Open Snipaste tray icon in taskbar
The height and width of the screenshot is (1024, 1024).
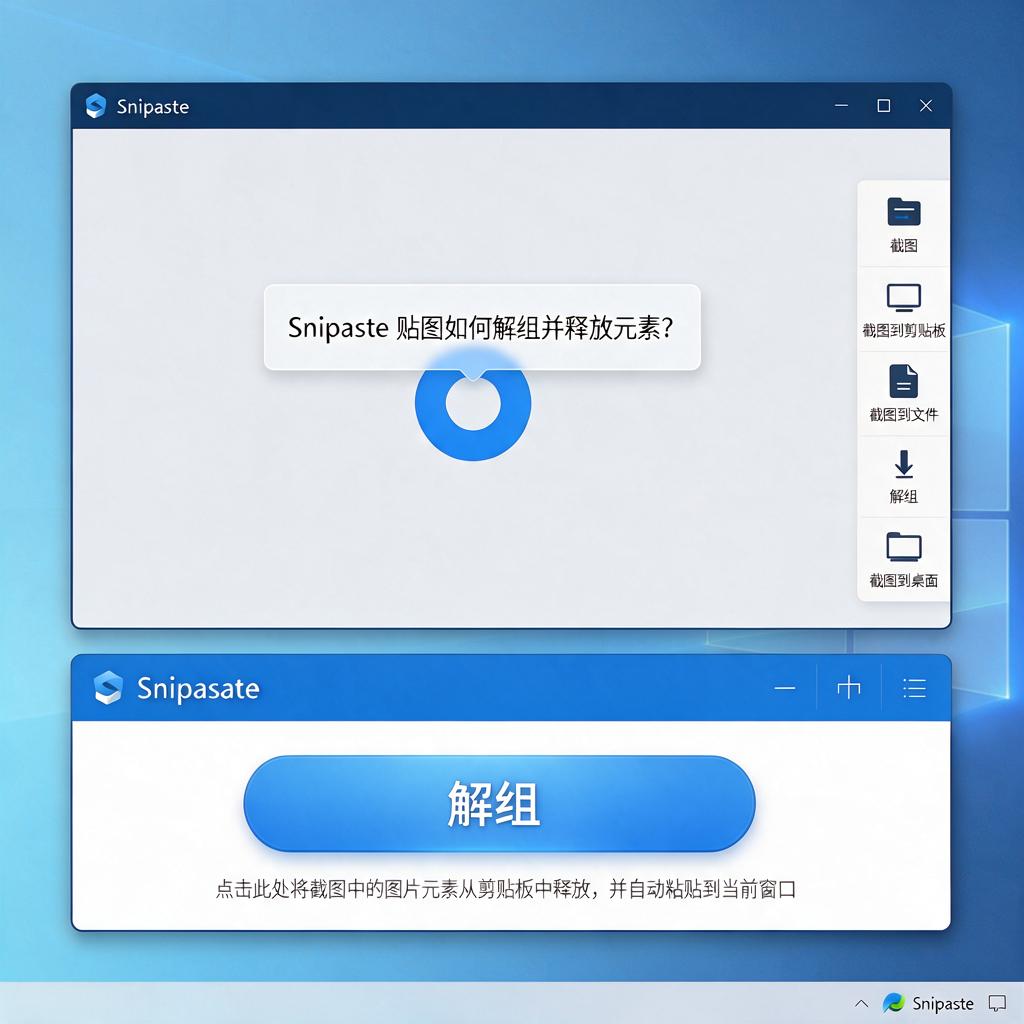click(x=893, y=1002)
